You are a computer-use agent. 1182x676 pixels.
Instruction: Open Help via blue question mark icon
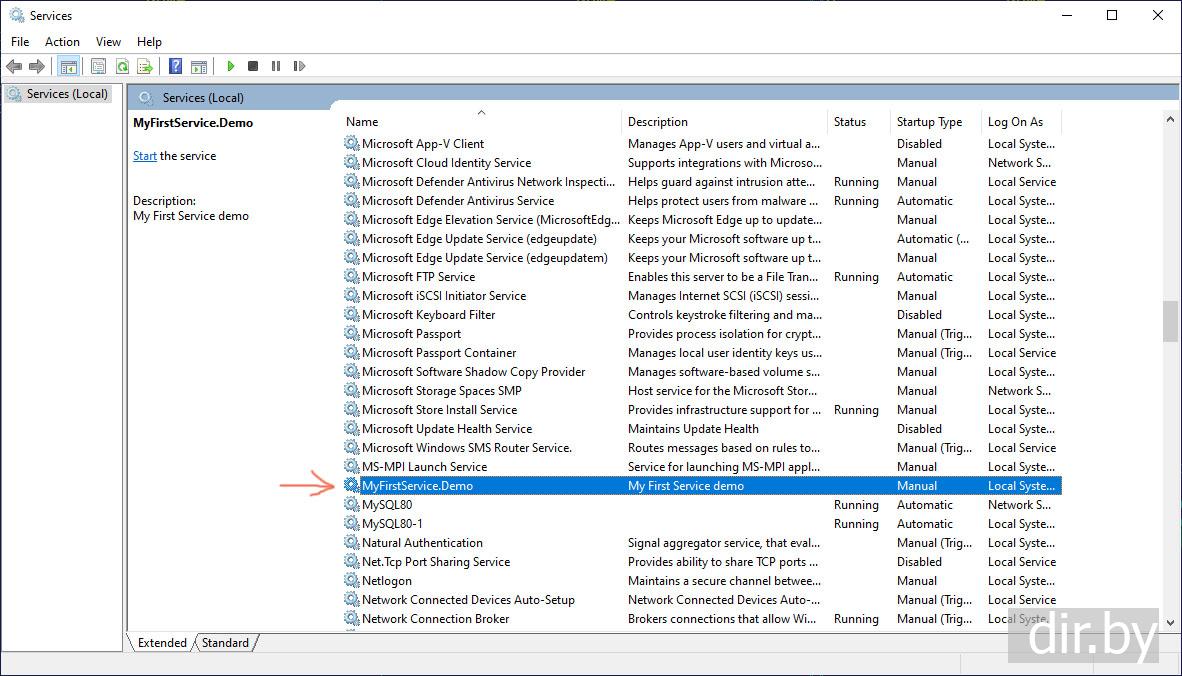(x=175, y=66)
